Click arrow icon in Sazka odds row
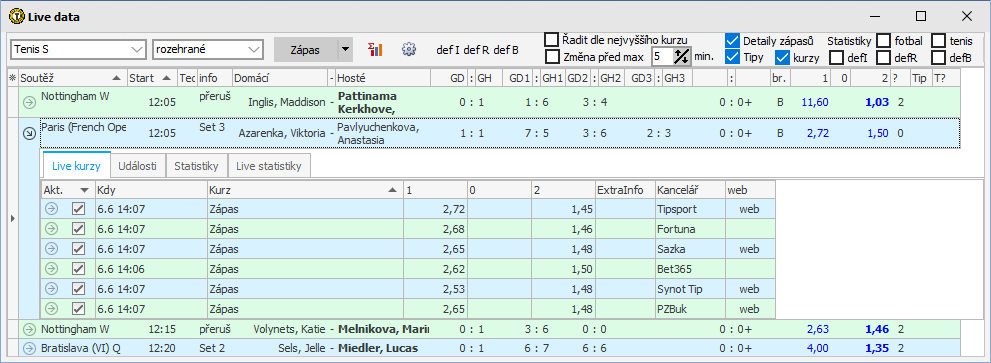The height and width of the screenshot is (363, 991). [x=51, y=249]
